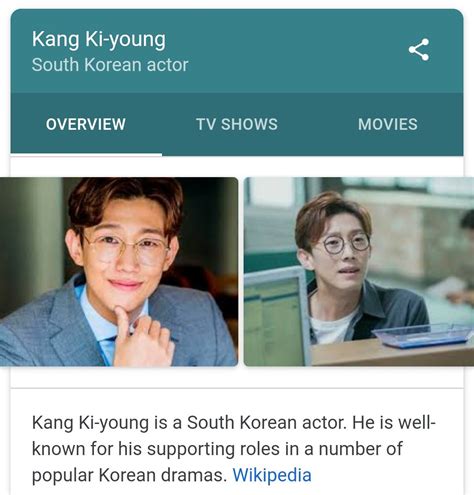
Task: Click the share icon in the header
Action: [x=419, y=50]
